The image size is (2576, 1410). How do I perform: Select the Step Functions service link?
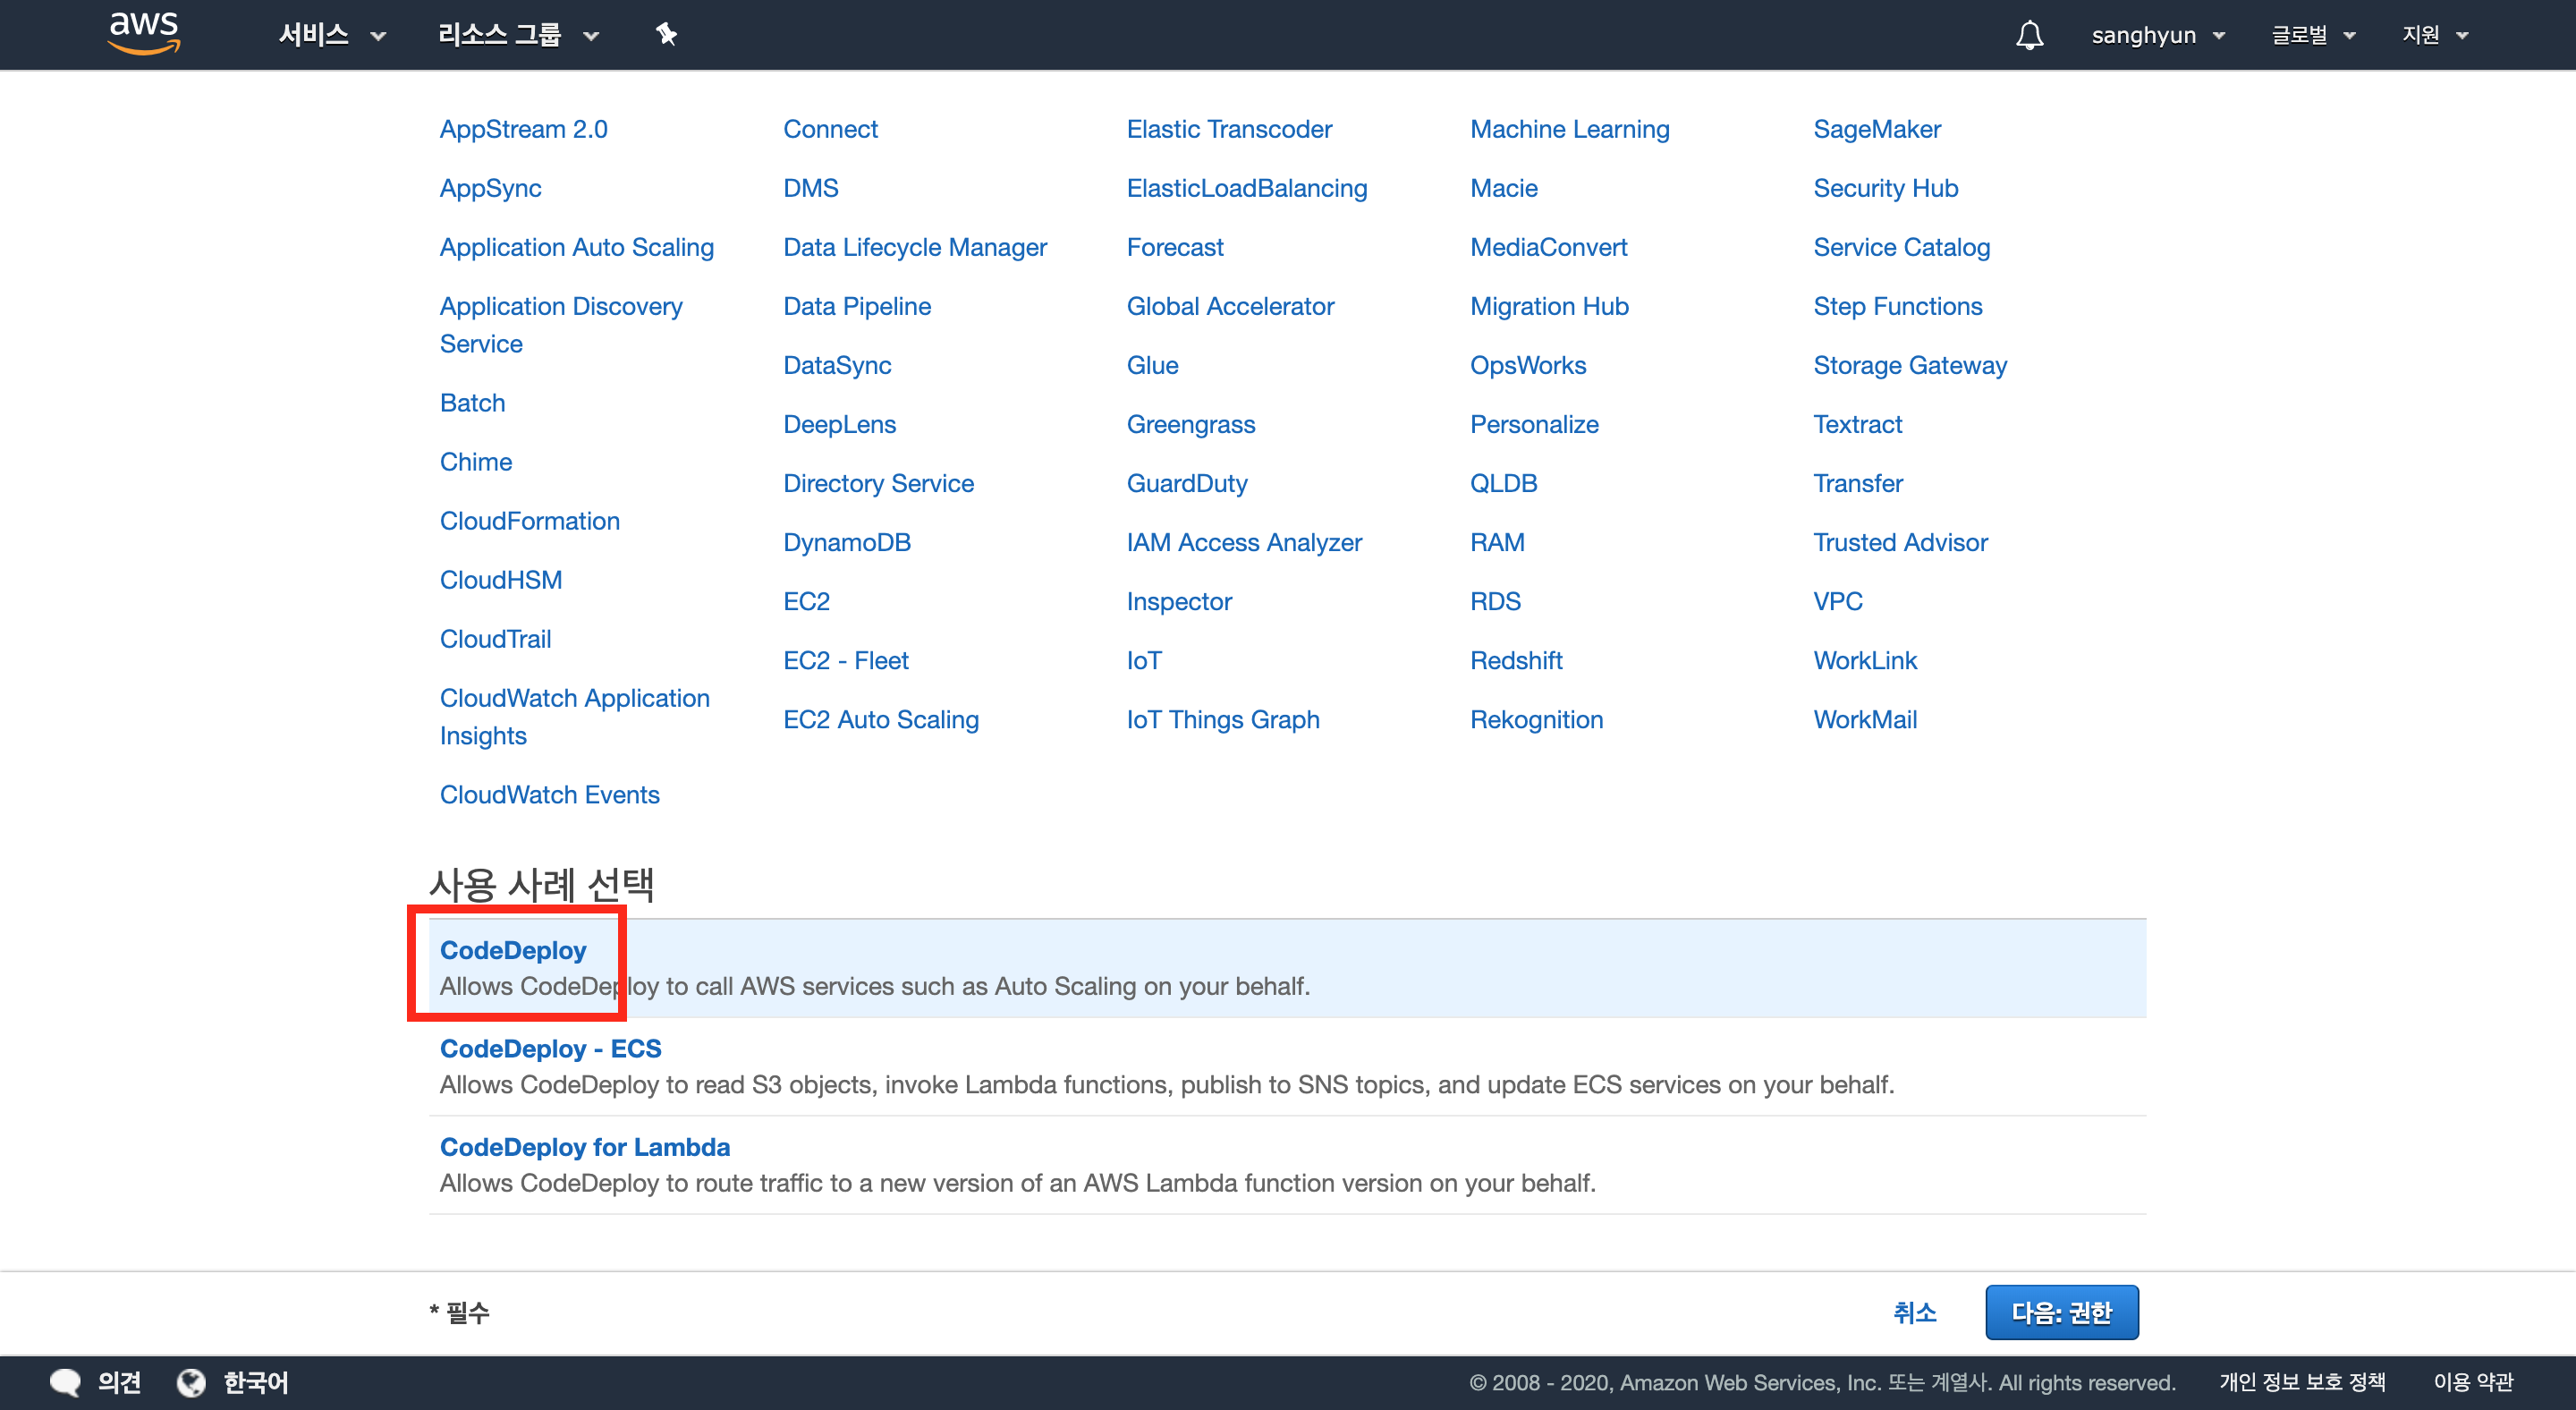[x=1897, y=306]
